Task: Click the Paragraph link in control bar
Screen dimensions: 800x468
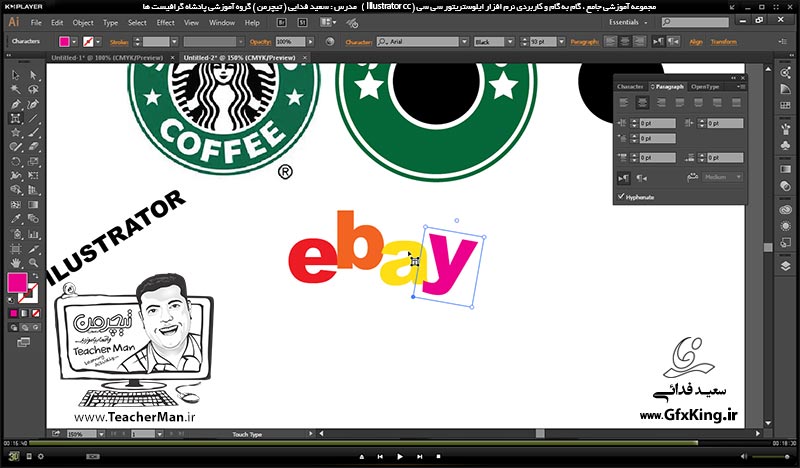Action: (x=585, y=42)
